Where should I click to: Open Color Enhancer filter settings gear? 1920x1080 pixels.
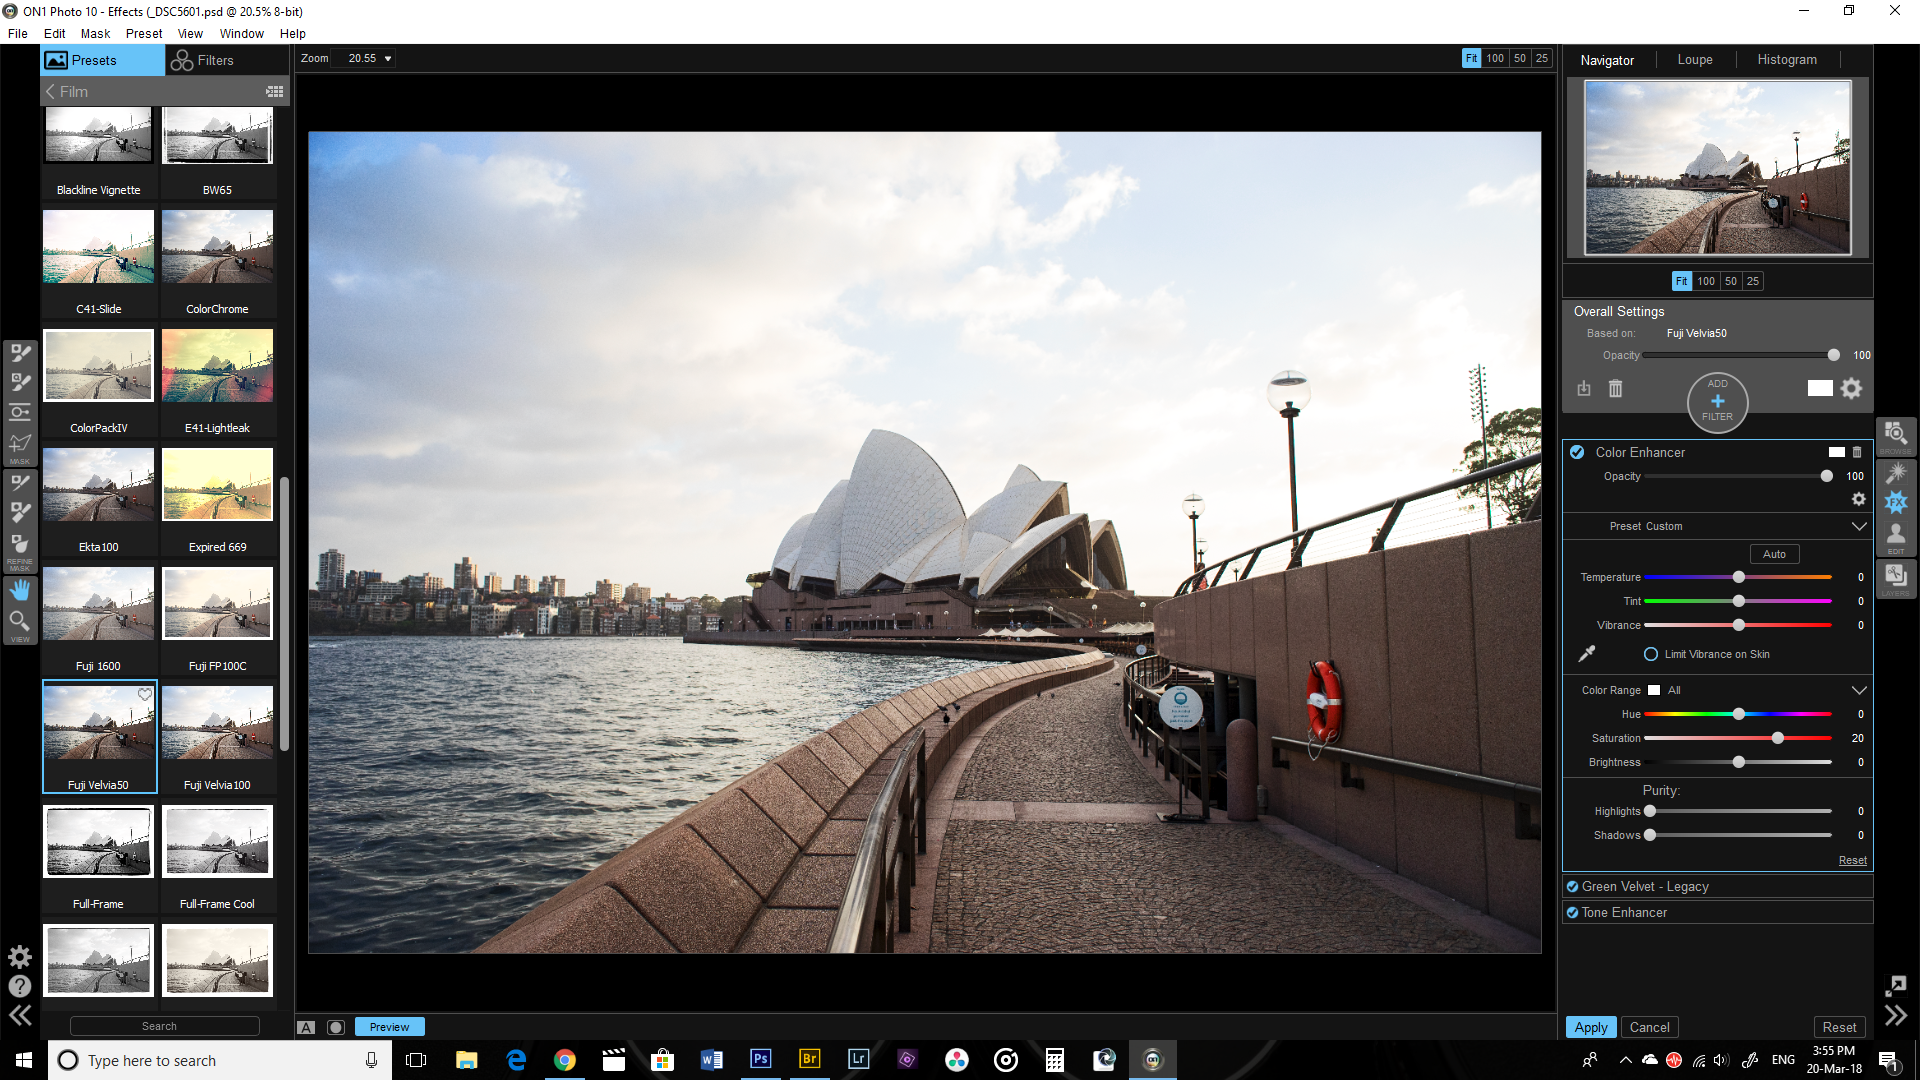pos(1859,499)
